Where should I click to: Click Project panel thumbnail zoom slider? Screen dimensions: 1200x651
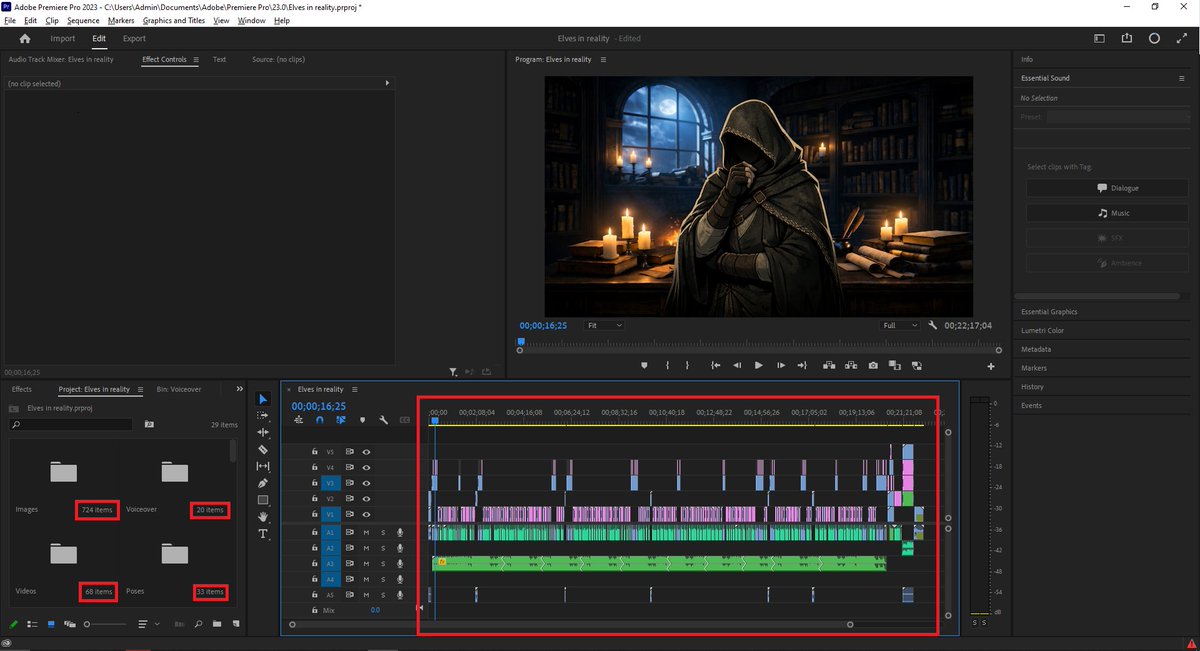[x=105, y=624]
